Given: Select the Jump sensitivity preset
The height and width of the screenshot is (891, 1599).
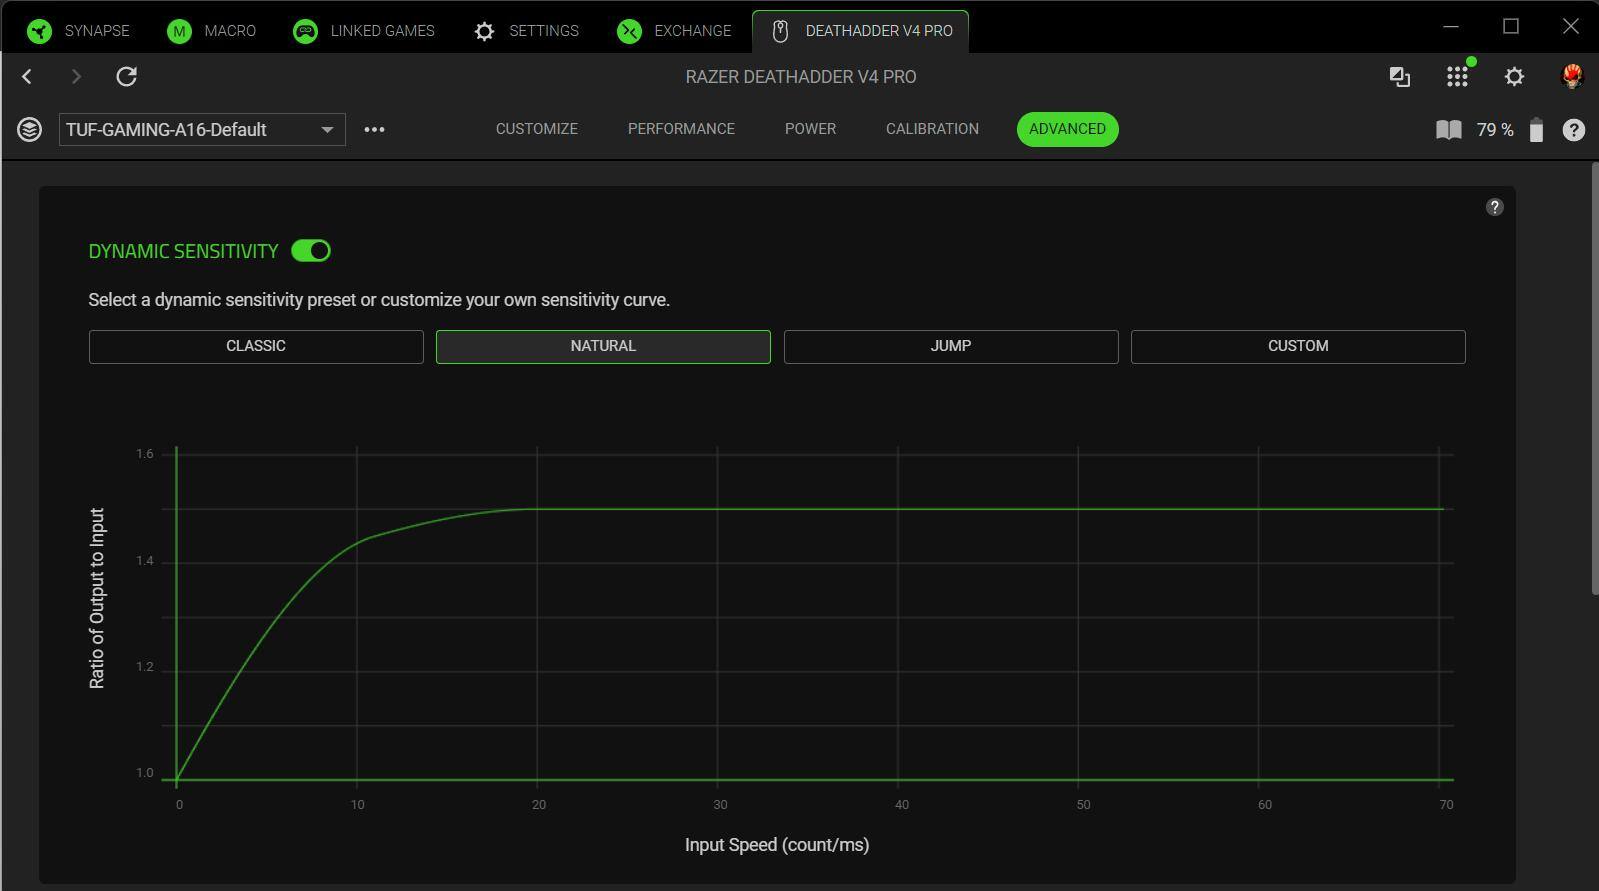Looking at the screenshot, I should tap(950, 346).
